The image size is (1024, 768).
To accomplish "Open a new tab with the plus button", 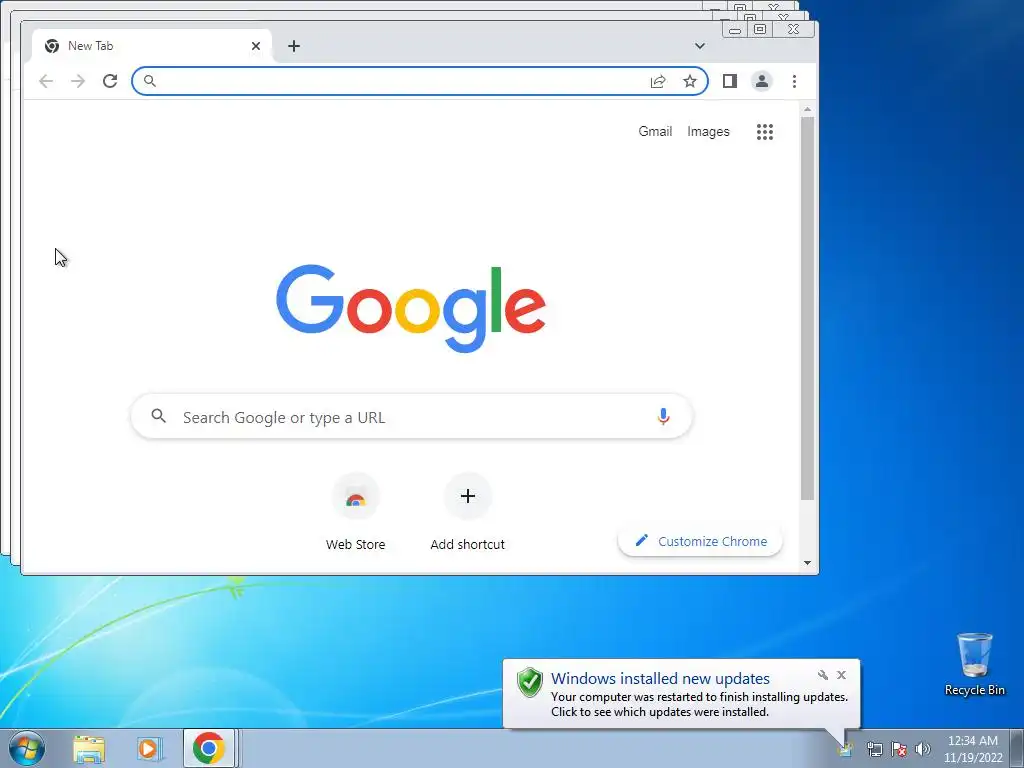I will point(294,46).
